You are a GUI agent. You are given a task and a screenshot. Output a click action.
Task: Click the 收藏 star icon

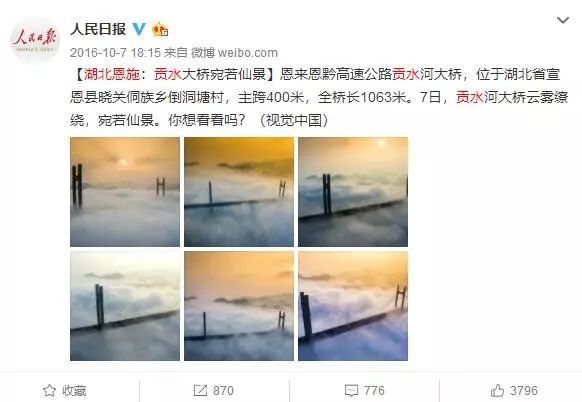point(49,390)
